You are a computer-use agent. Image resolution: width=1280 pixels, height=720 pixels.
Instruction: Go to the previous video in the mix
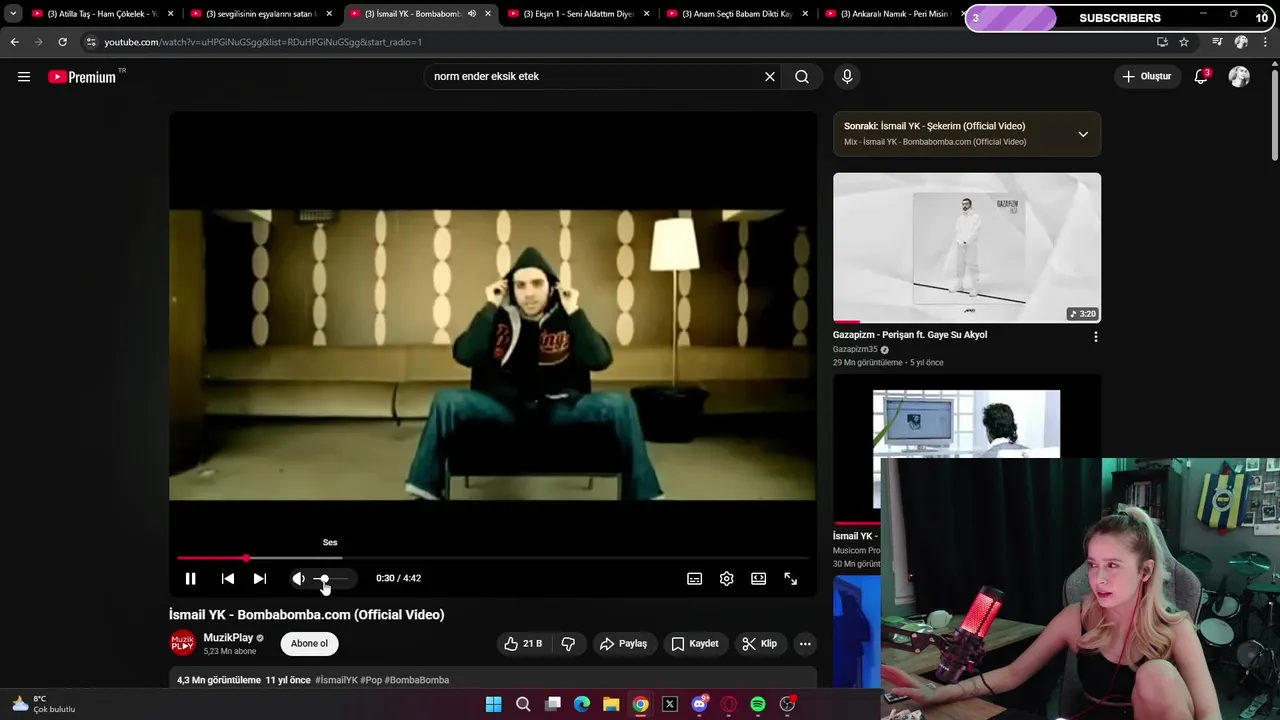(x=228, y=579)
